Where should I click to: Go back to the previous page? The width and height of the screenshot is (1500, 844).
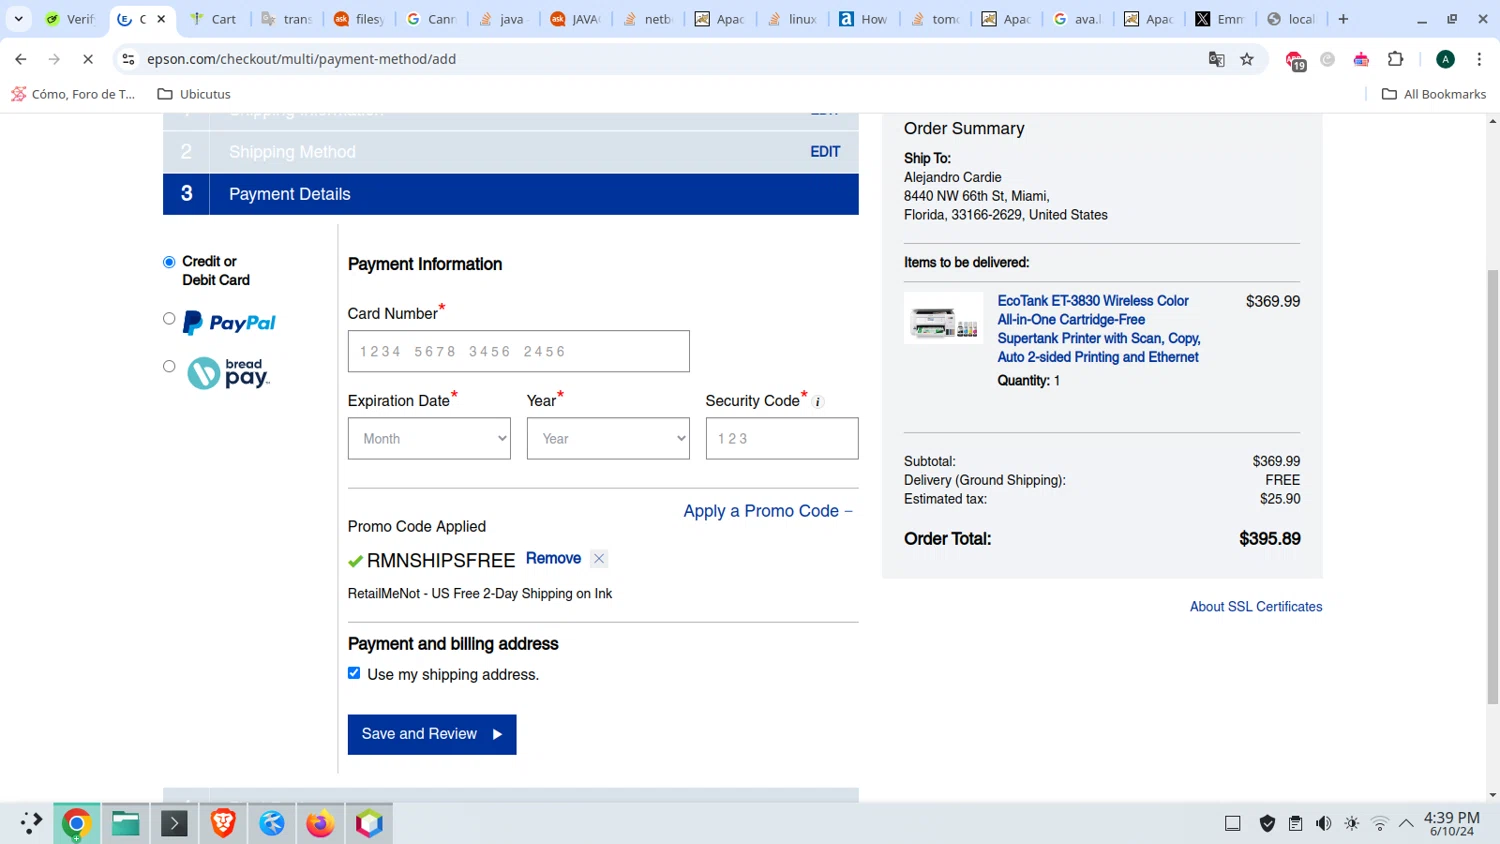[21, 59]
